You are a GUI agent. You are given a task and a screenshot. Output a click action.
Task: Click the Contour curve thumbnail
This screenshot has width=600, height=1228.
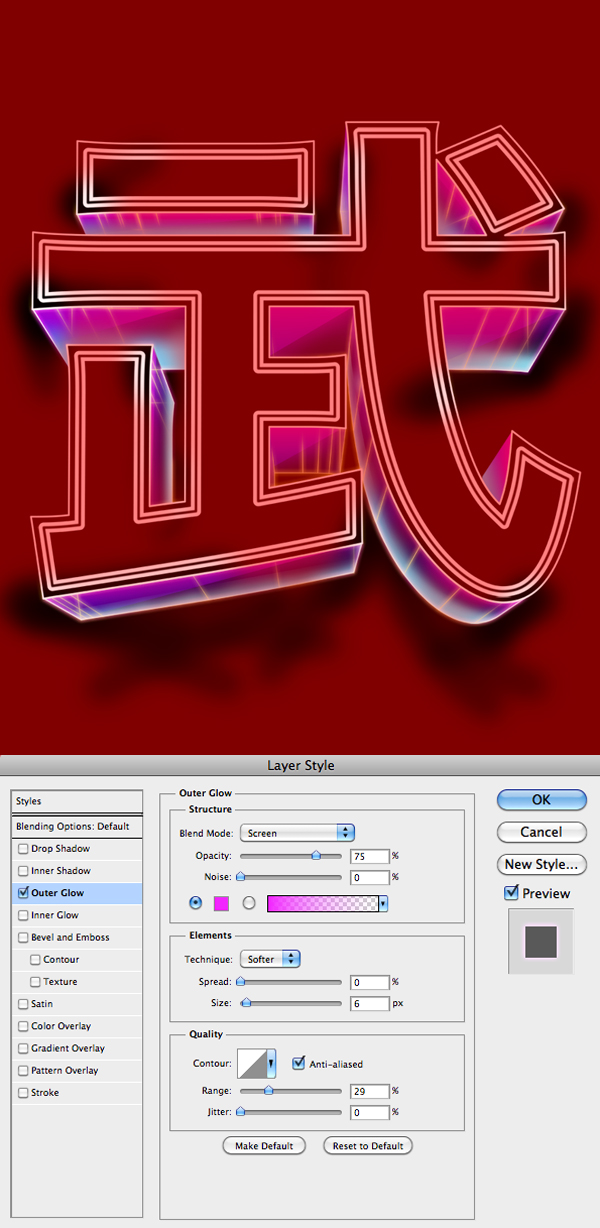pyautogui.click(x=251, y=1063)
